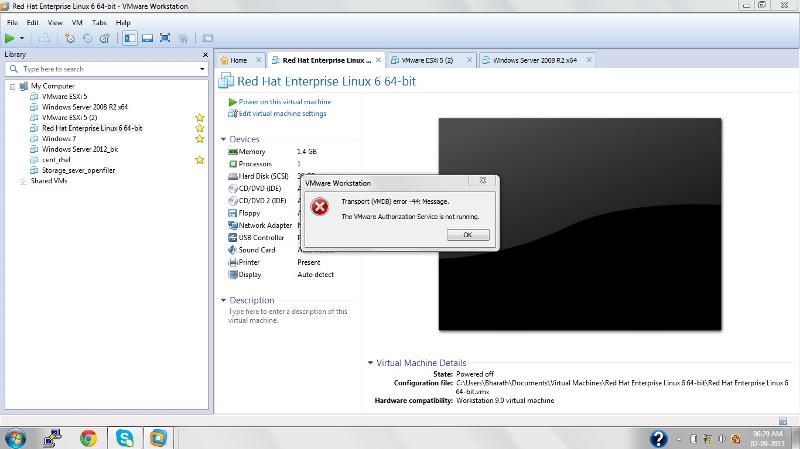Viewport: 800px width, 449px height.
Task: Open the library search dropdown arrow
Action: (202, 69)
